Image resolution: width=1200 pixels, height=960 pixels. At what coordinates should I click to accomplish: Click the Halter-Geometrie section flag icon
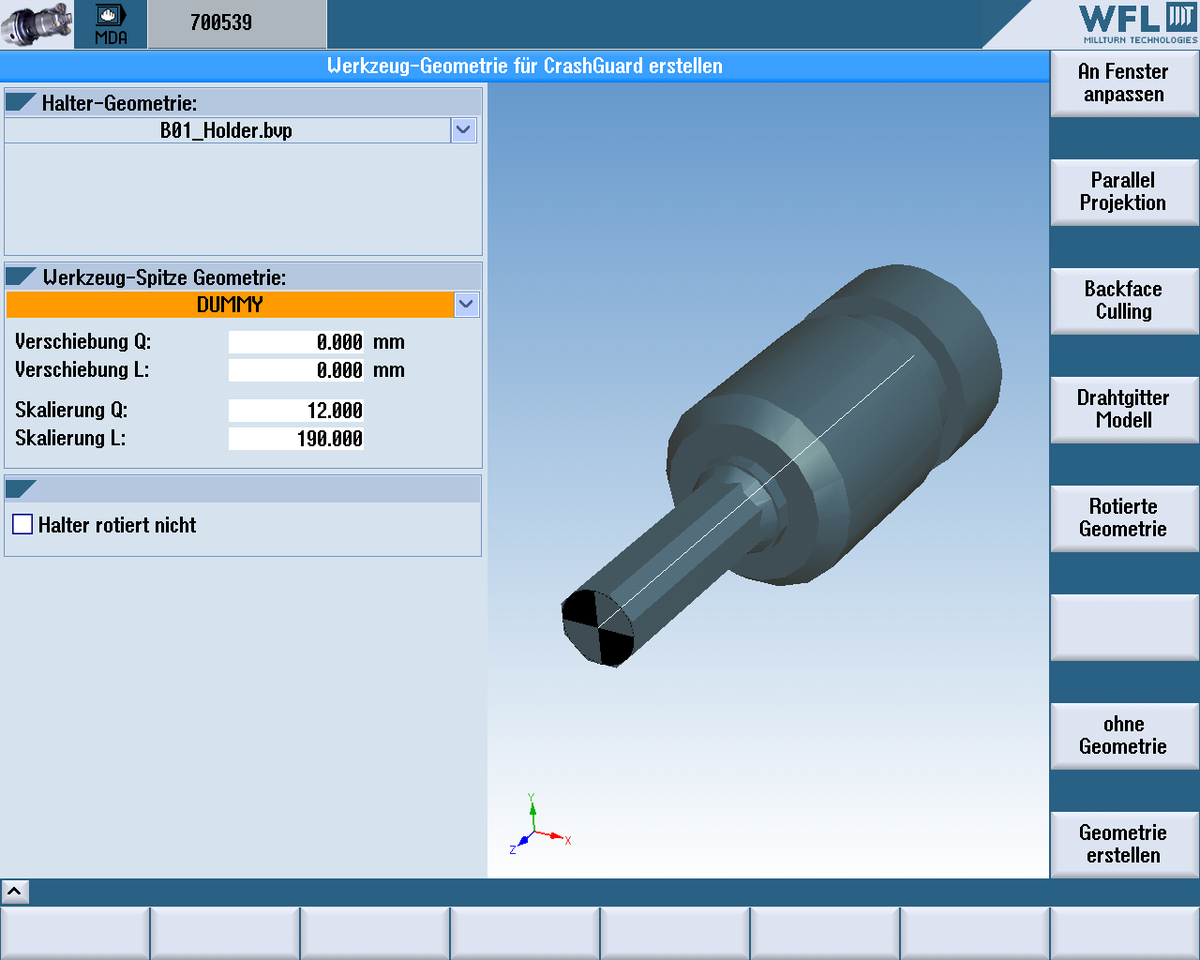(x=21, y=103)
